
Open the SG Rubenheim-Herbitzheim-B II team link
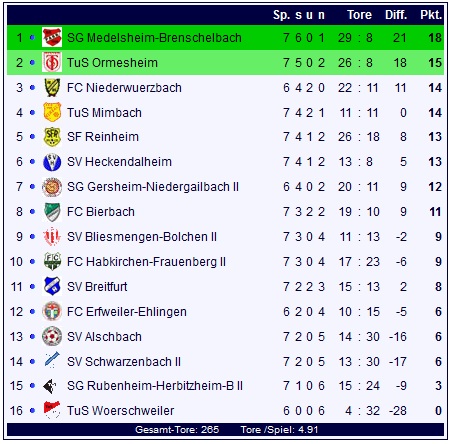coord(155,386)
